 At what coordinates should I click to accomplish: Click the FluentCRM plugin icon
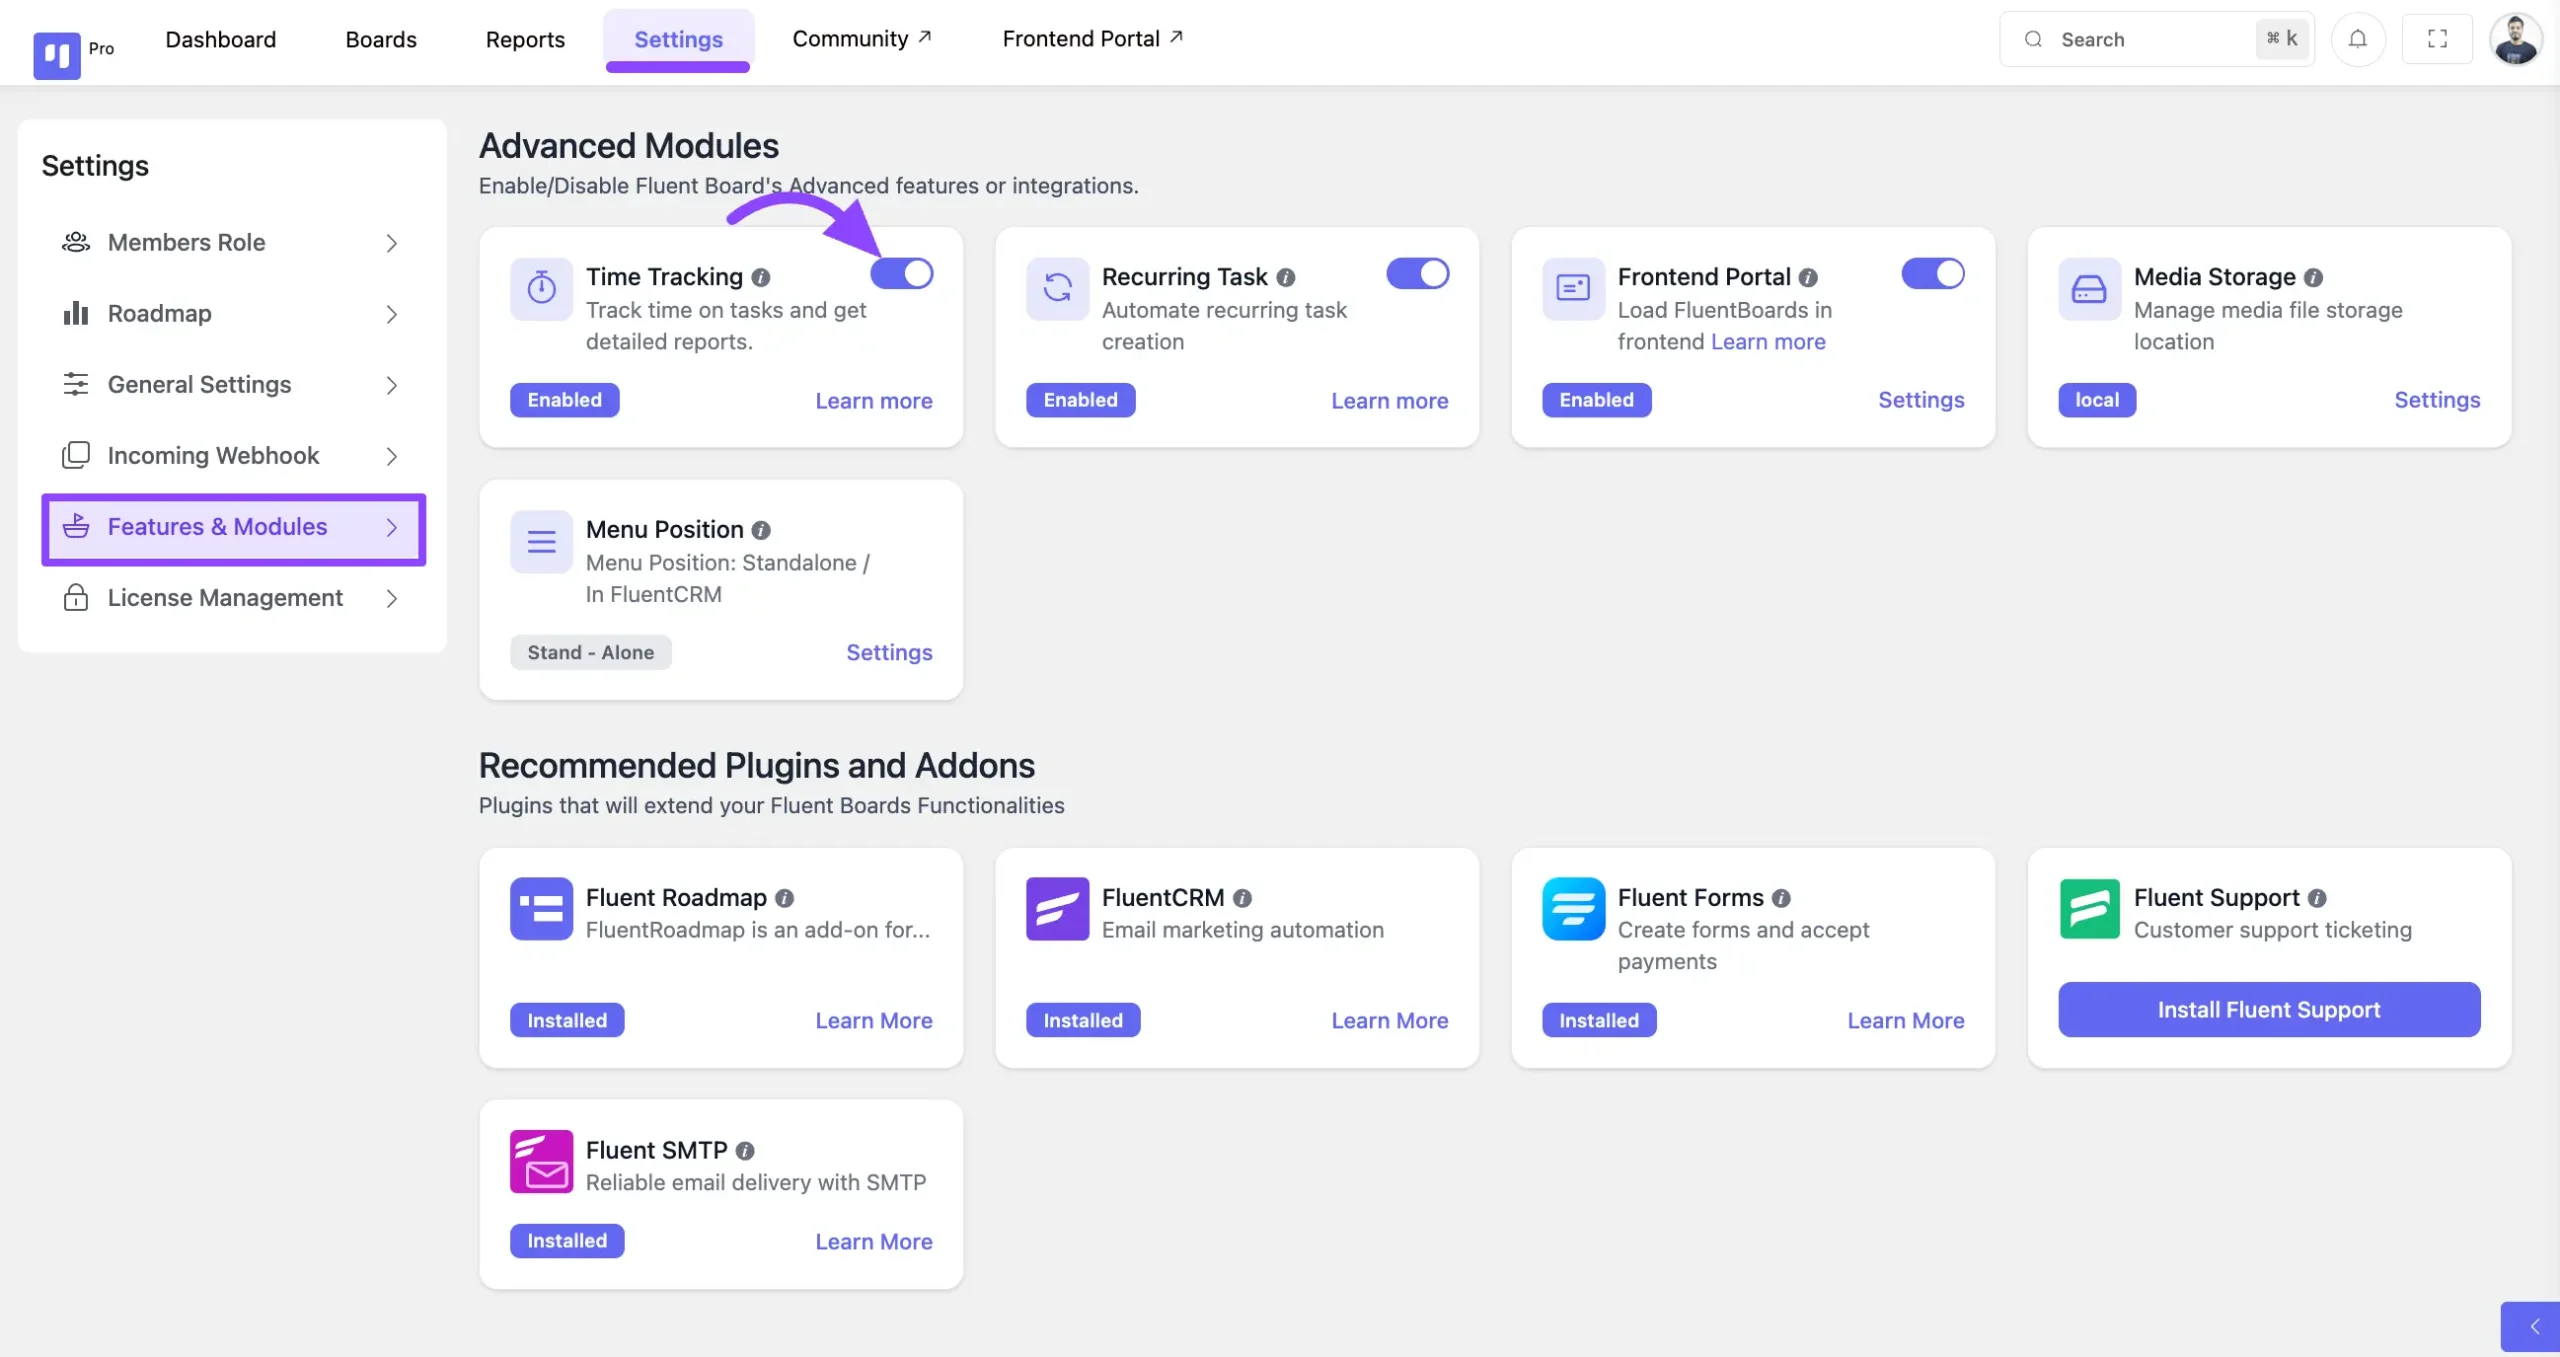(1057, 909)
